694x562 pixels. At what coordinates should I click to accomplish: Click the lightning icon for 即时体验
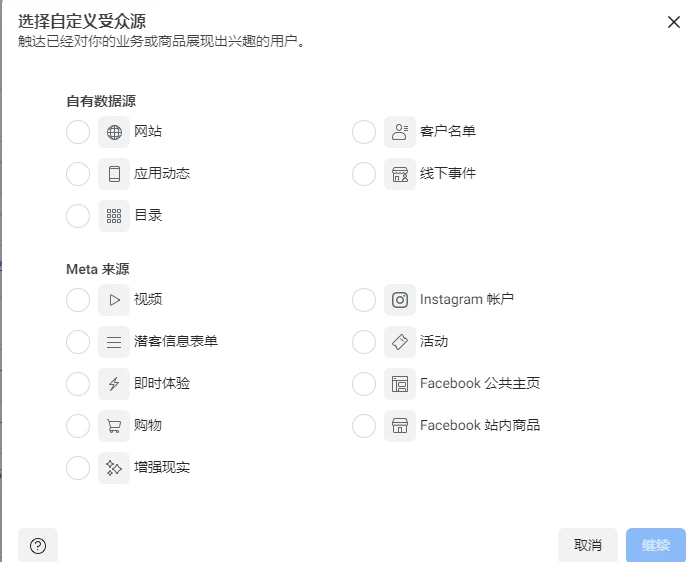click(114, 384)
